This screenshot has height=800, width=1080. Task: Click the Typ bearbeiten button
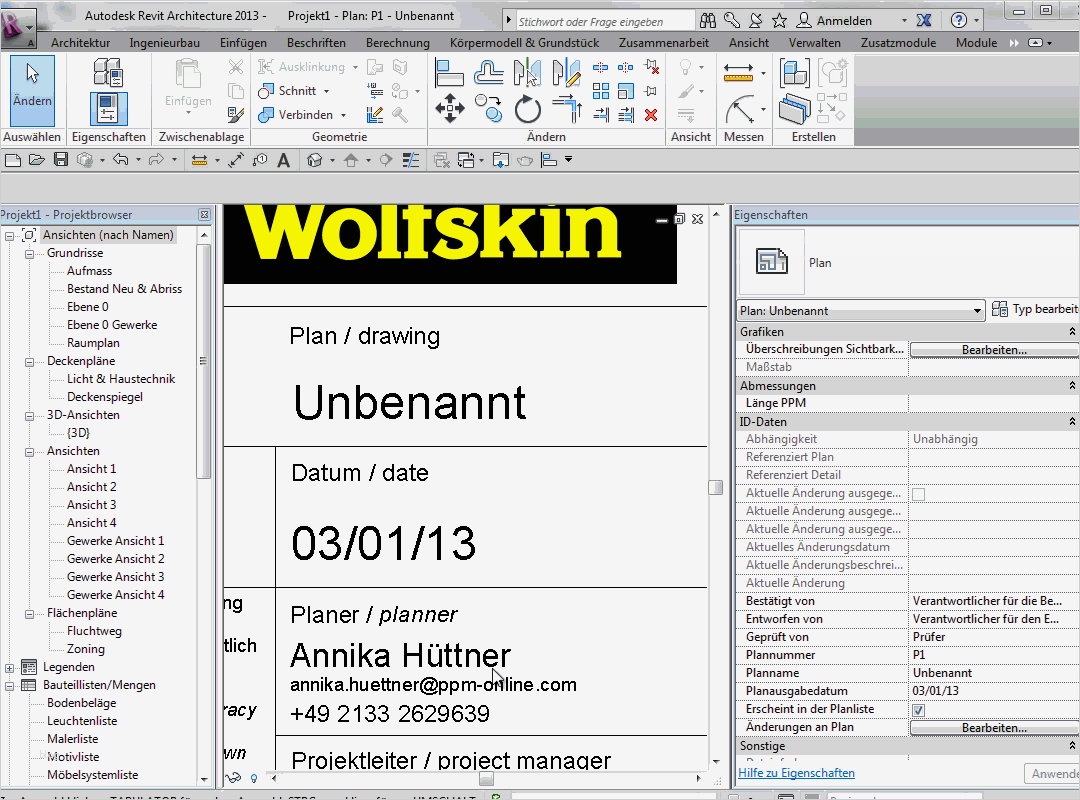click(1035, 309)
